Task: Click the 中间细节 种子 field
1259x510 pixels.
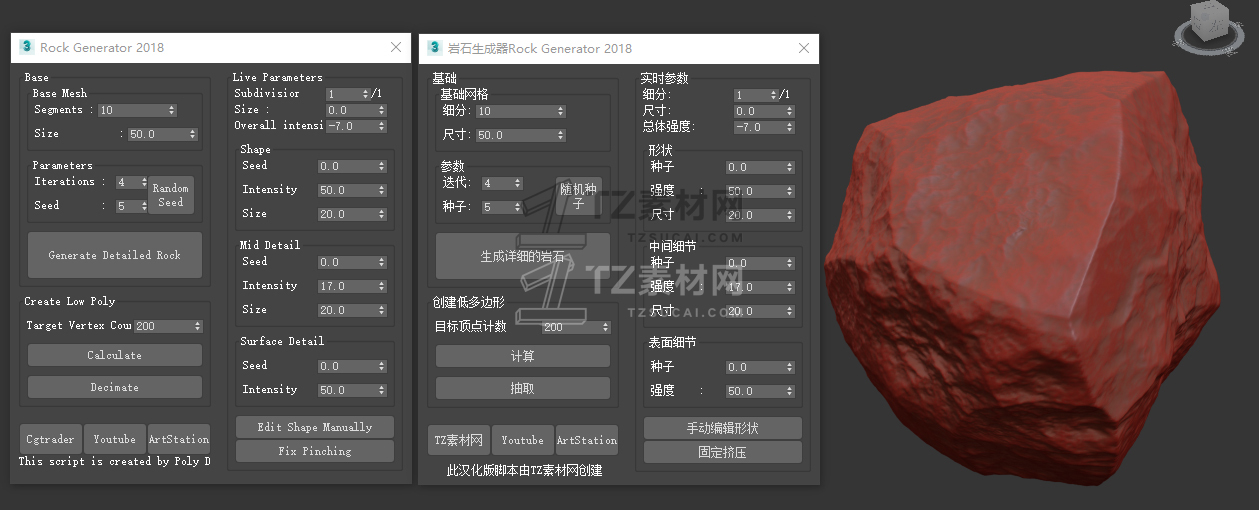Action: (755, 263)
